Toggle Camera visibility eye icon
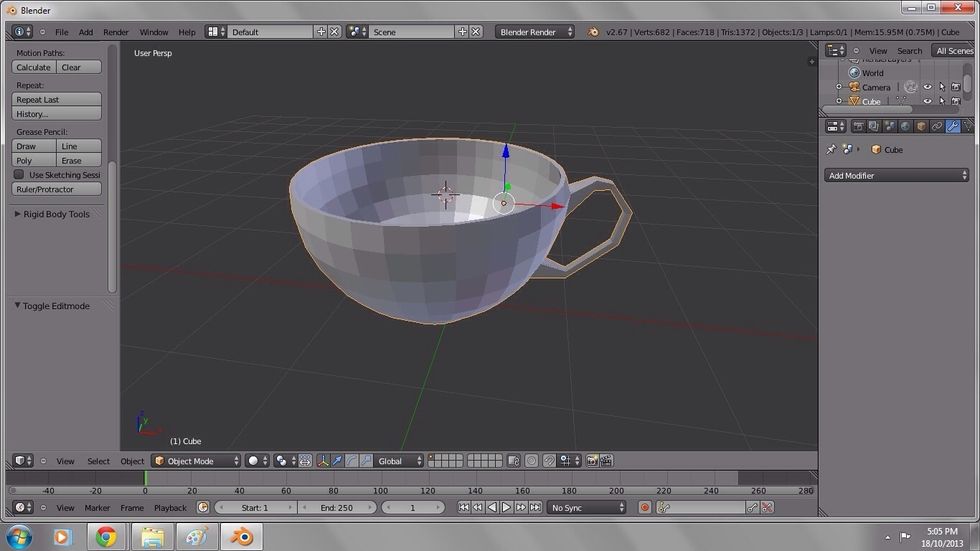 click(927, 87)
